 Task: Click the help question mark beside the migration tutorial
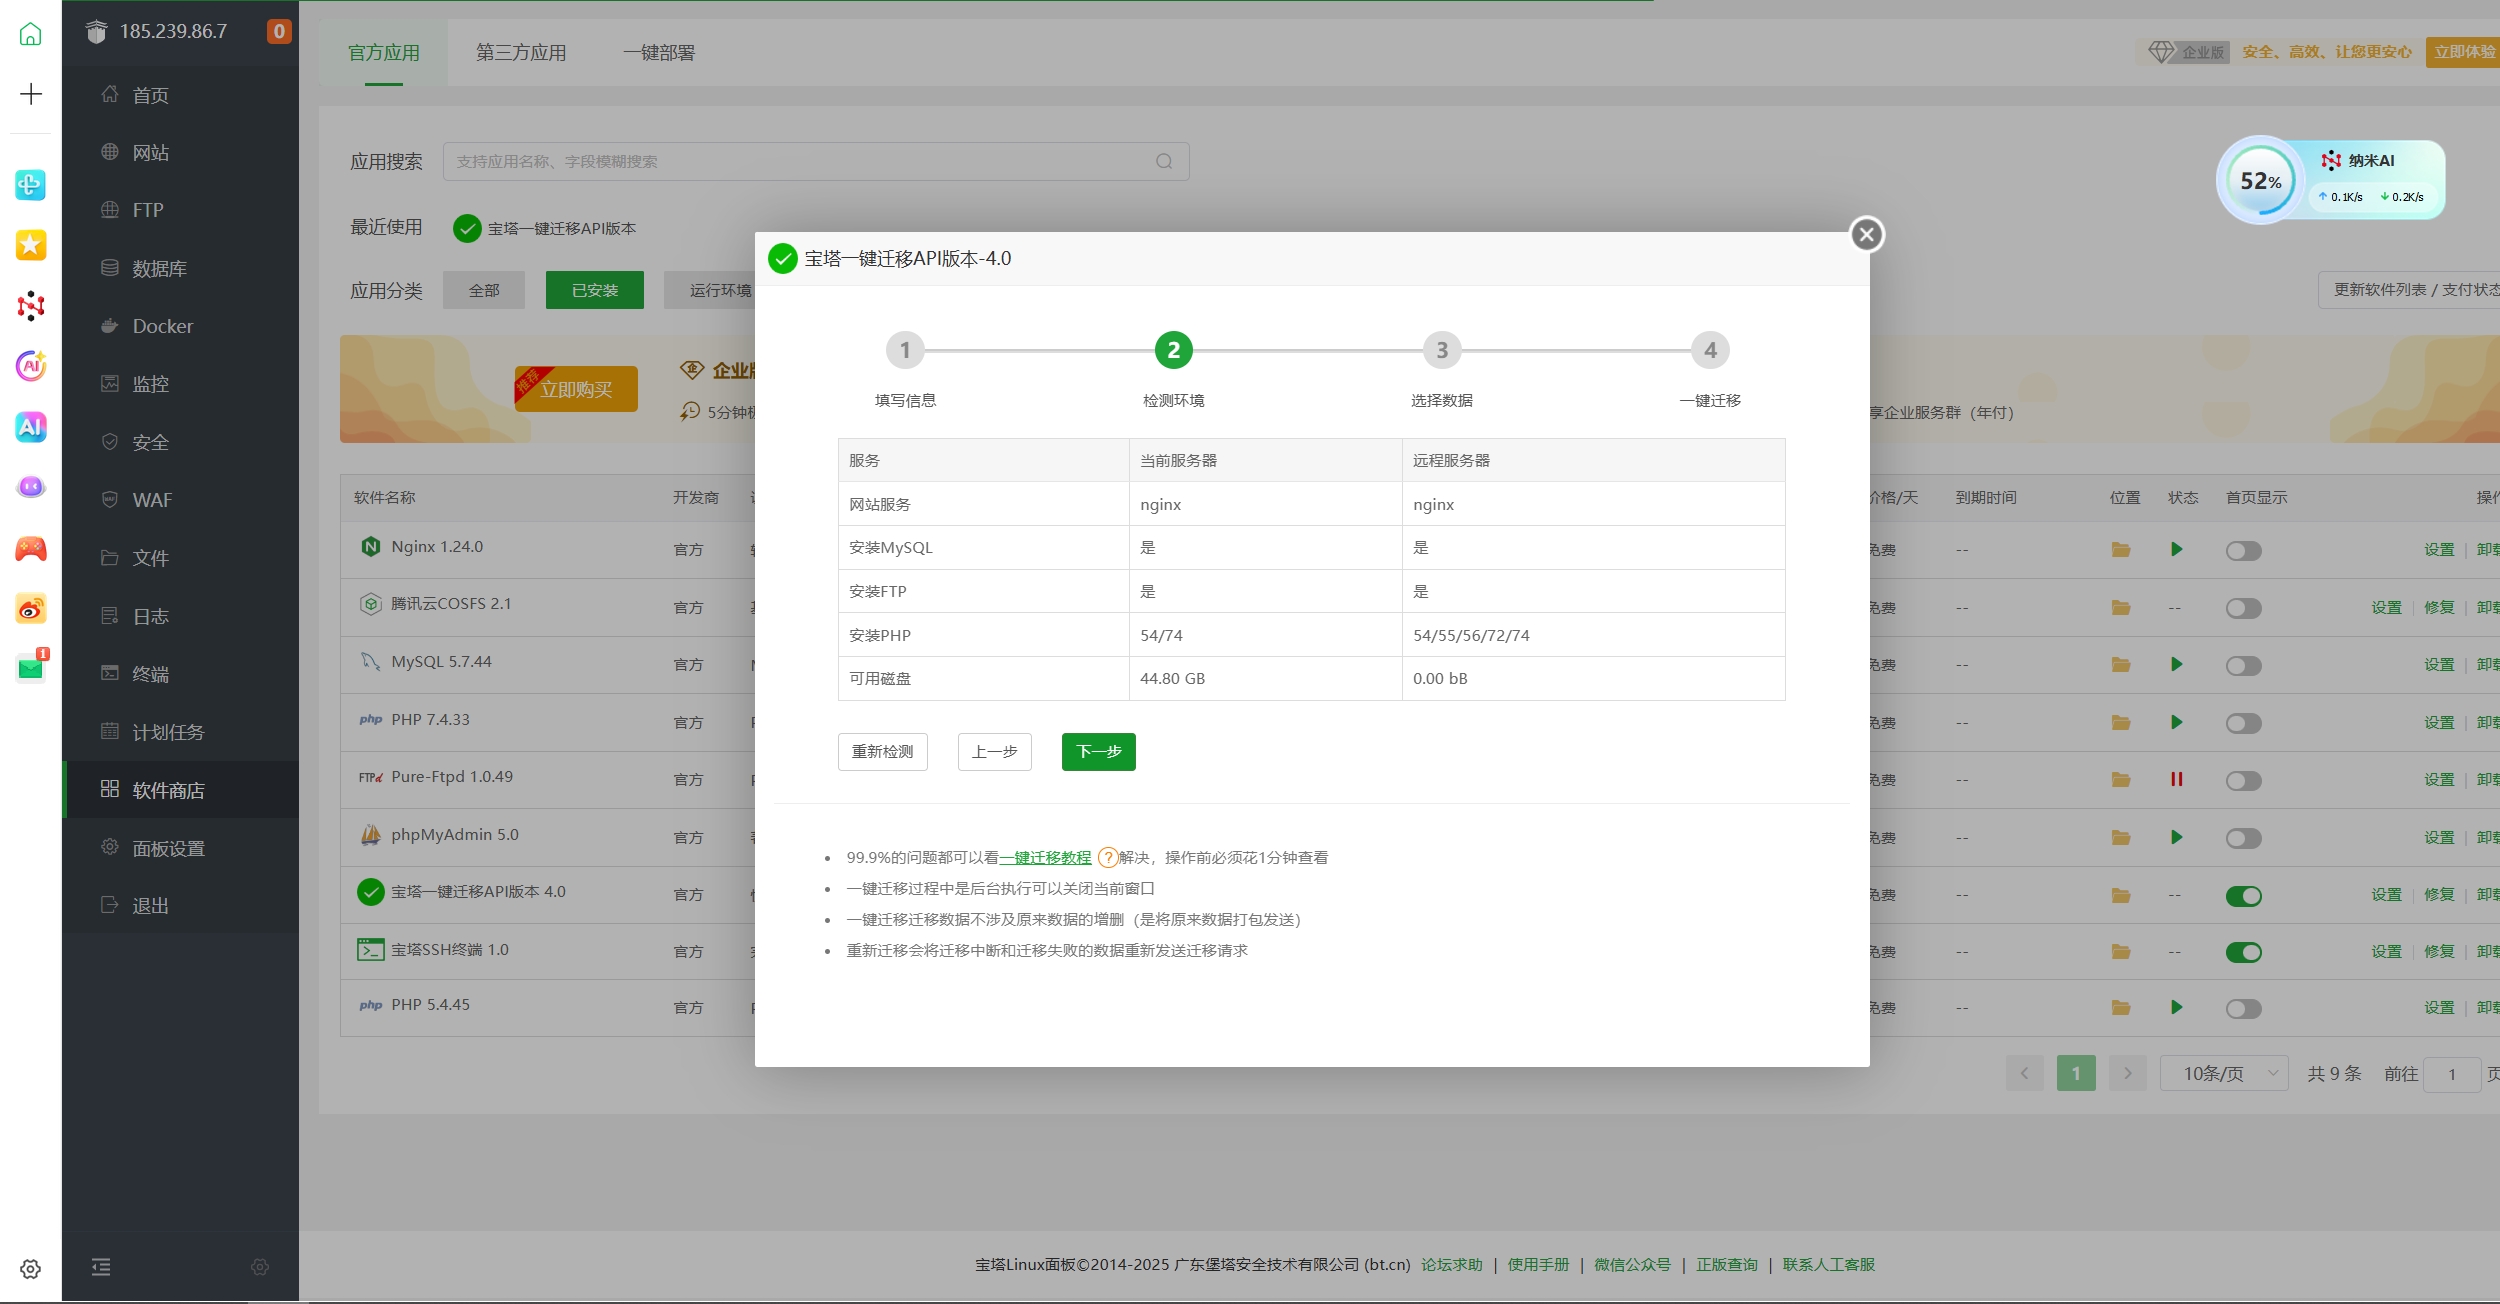point(1107,857)
